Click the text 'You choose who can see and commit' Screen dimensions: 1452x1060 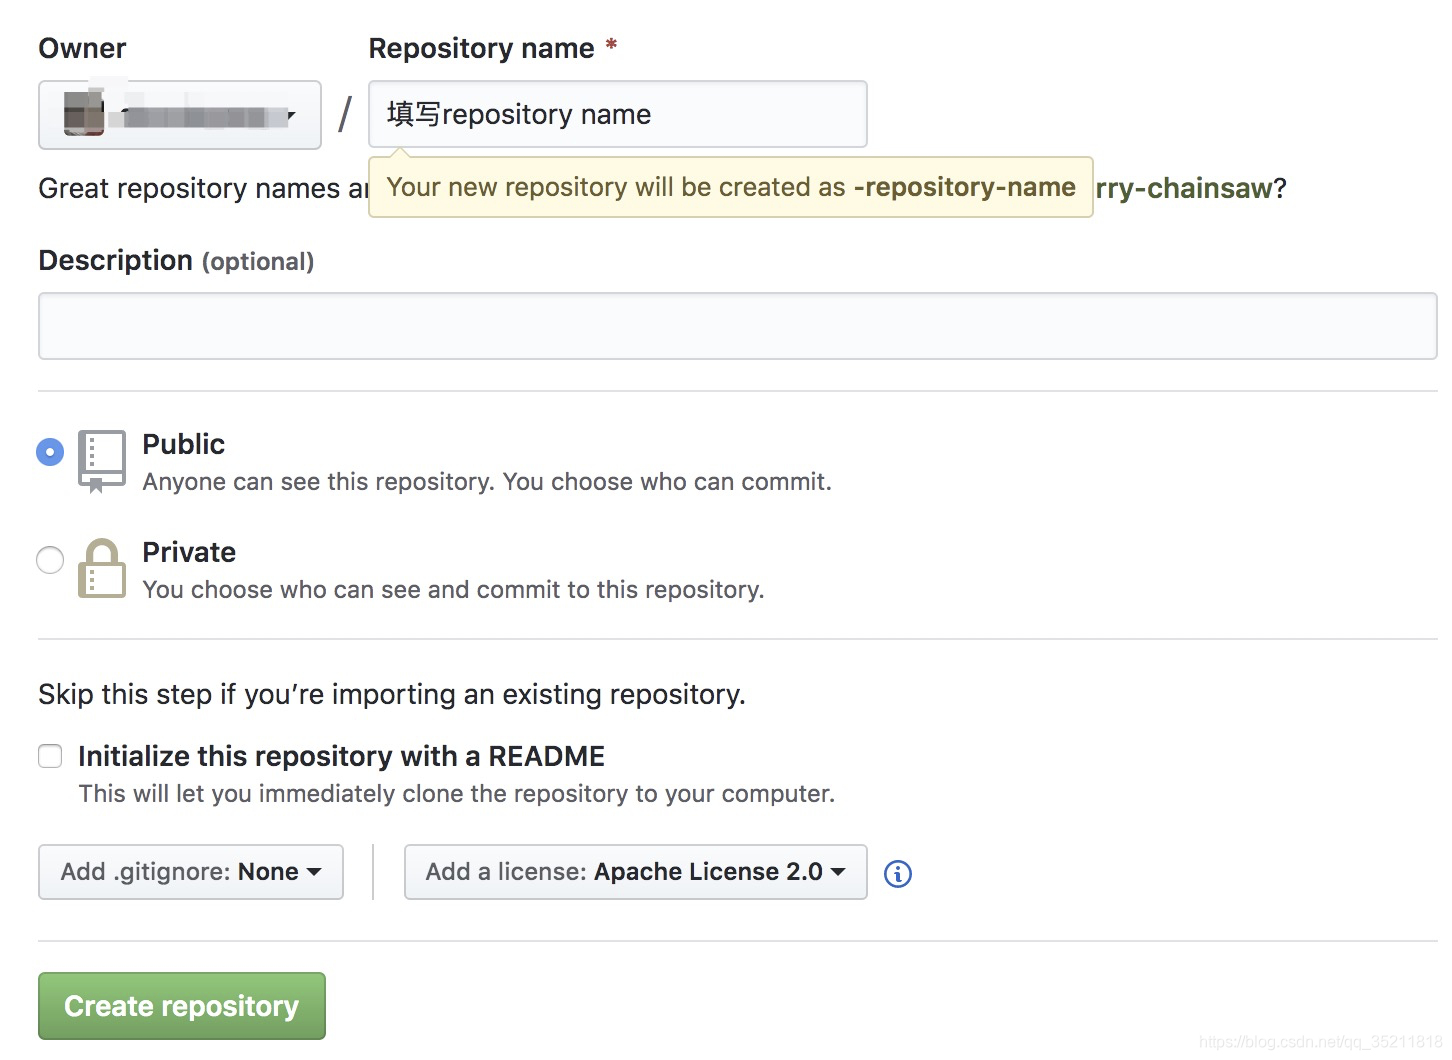(x=453, y=590)
